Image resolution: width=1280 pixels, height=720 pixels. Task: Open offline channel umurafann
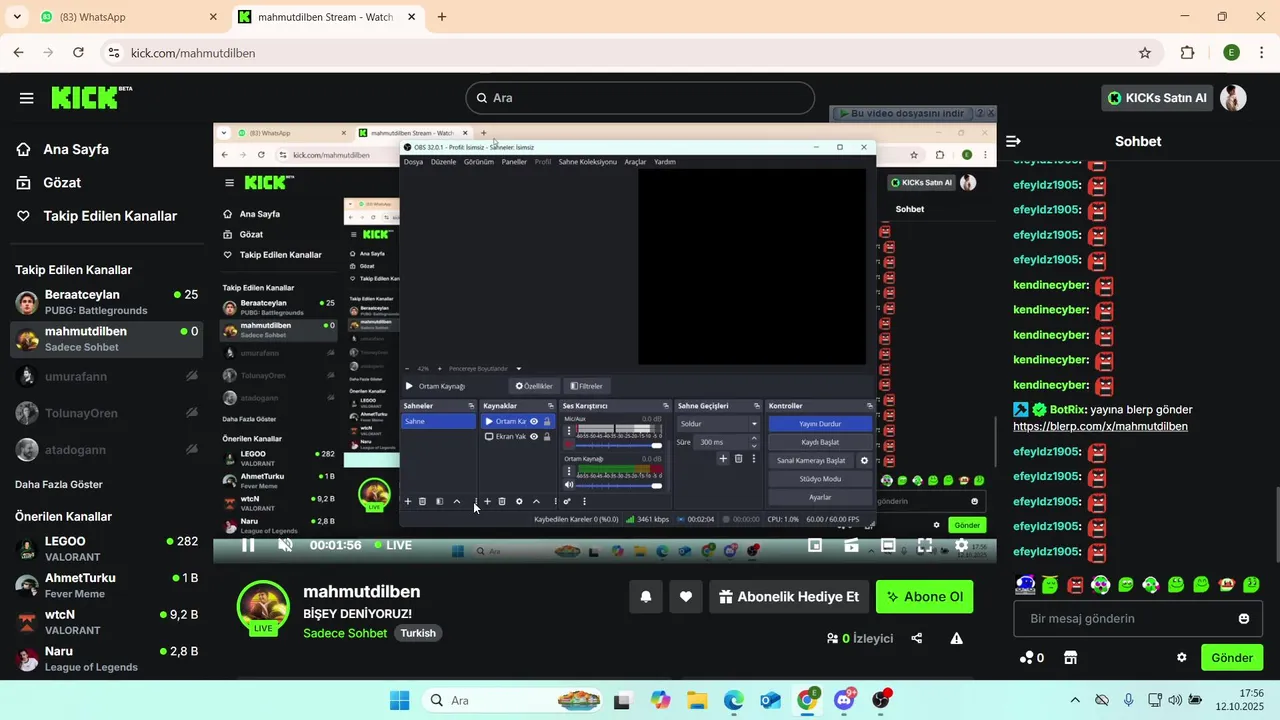click(106, 376)
